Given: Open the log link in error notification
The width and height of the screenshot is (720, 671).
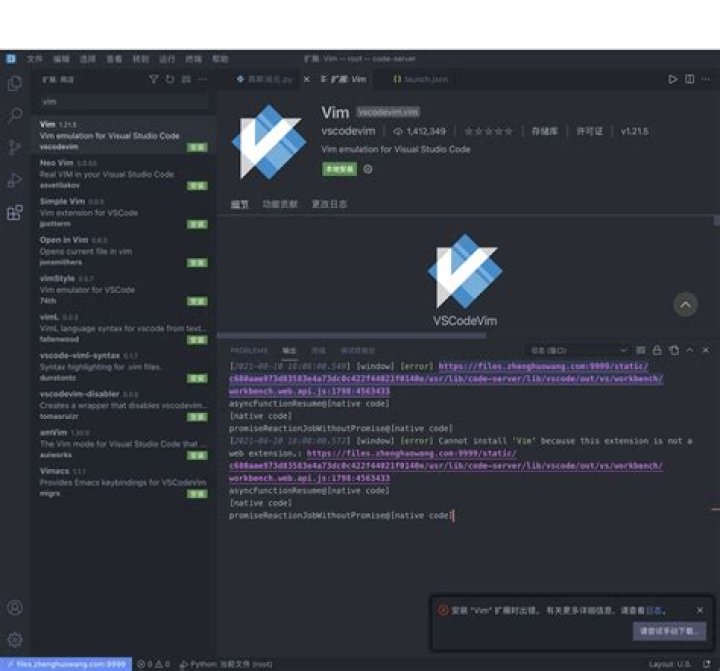Looking at the screenshot, I should [654, 610].
